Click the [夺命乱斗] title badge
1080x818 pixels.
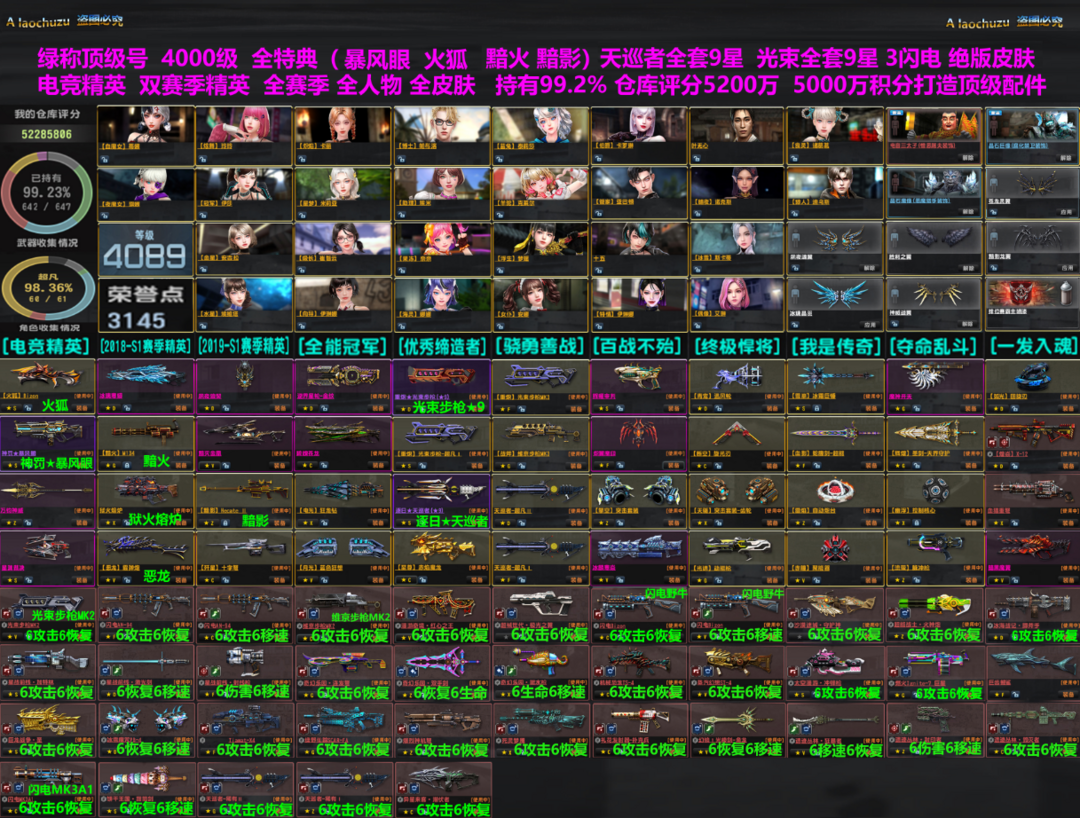tap(934, 346)
